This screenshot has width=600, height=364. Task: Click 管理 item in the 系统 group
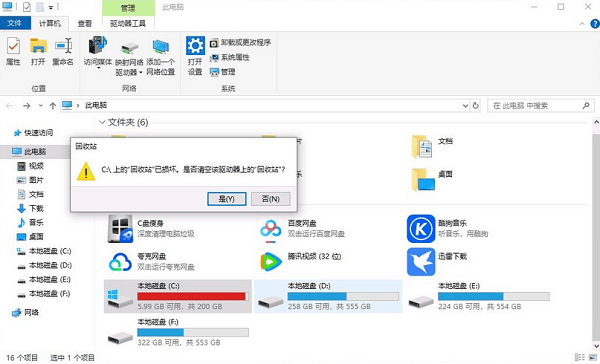(223, 72)
